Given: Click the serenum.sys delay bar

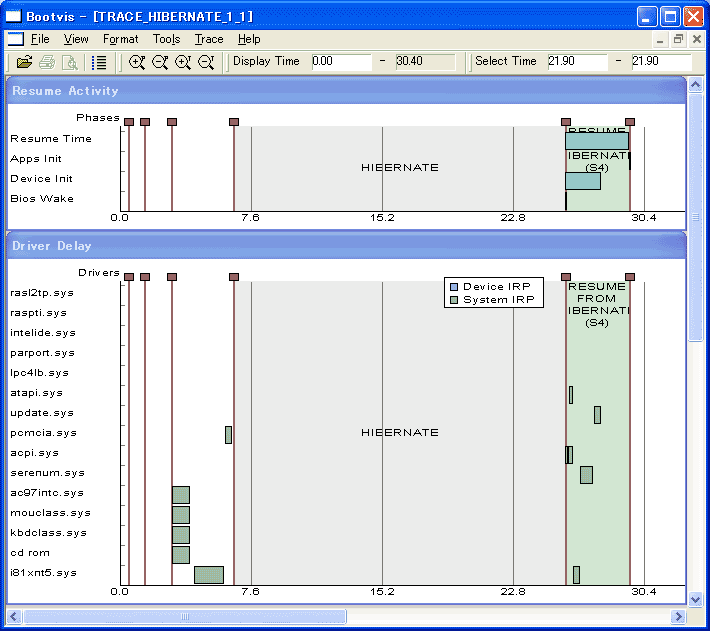Looking at the screenshot, I should 586,475.
